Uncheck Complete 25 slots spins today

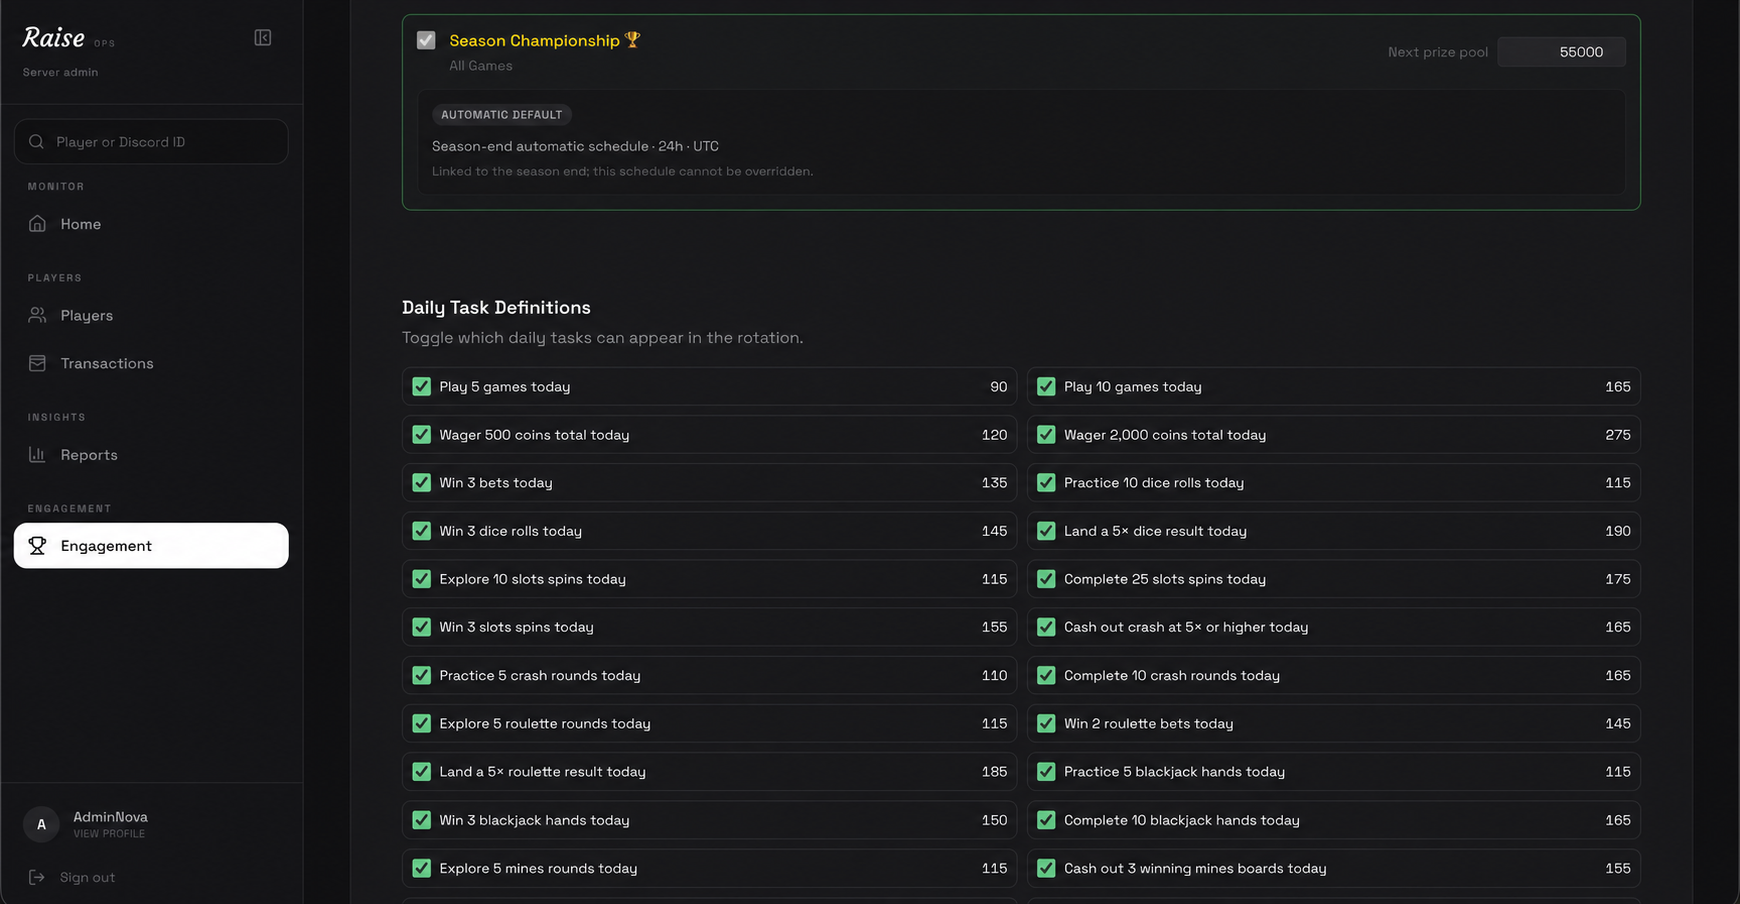point(1046,579)
